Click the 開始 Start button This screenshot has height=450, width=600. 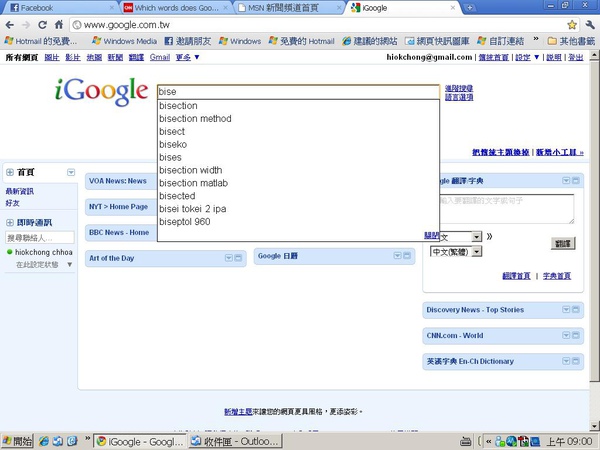tap(17, 441)
